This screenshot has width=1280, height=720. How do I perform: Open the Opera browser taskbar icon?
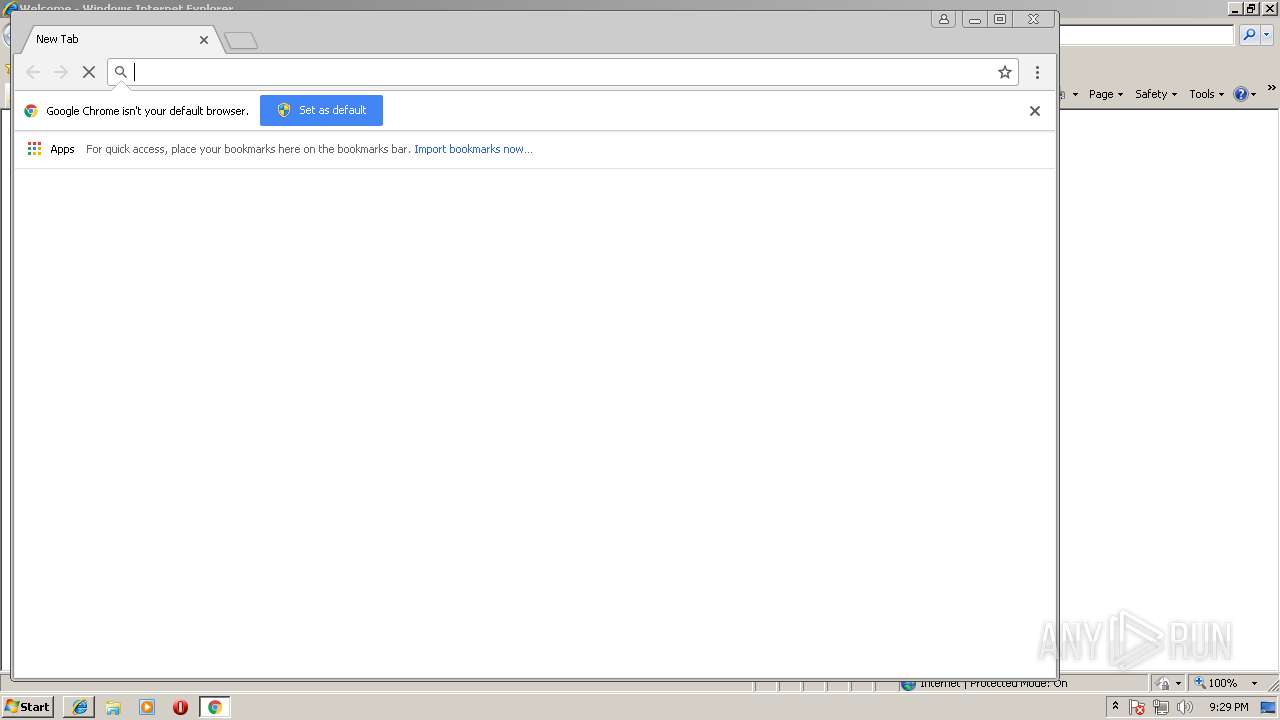(x=180, y=707)
